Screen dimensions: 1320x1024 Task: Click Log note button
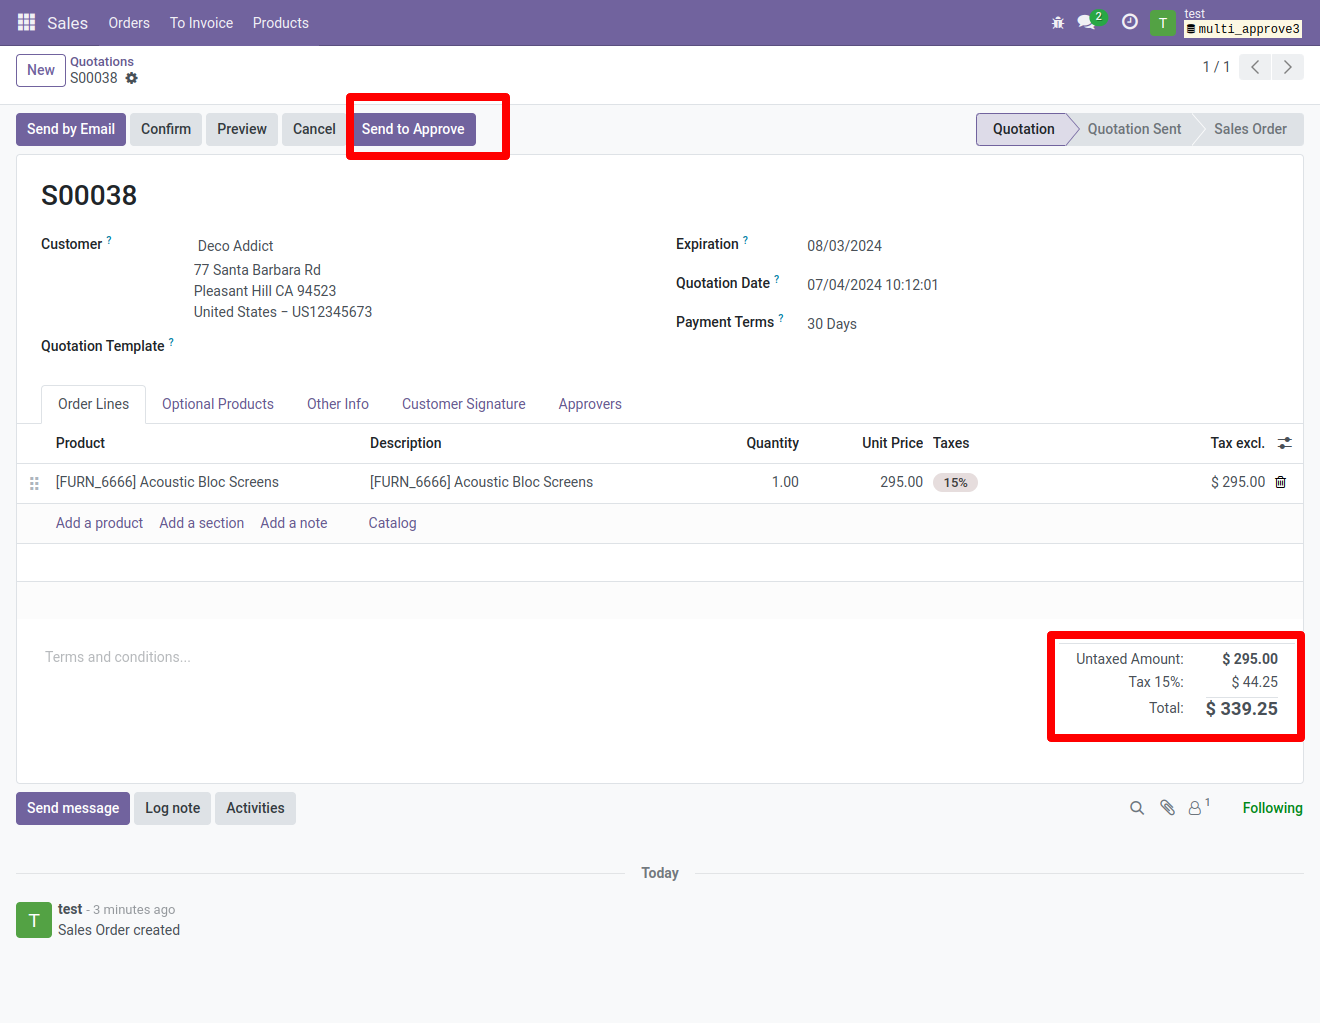[x=172, y=808]
